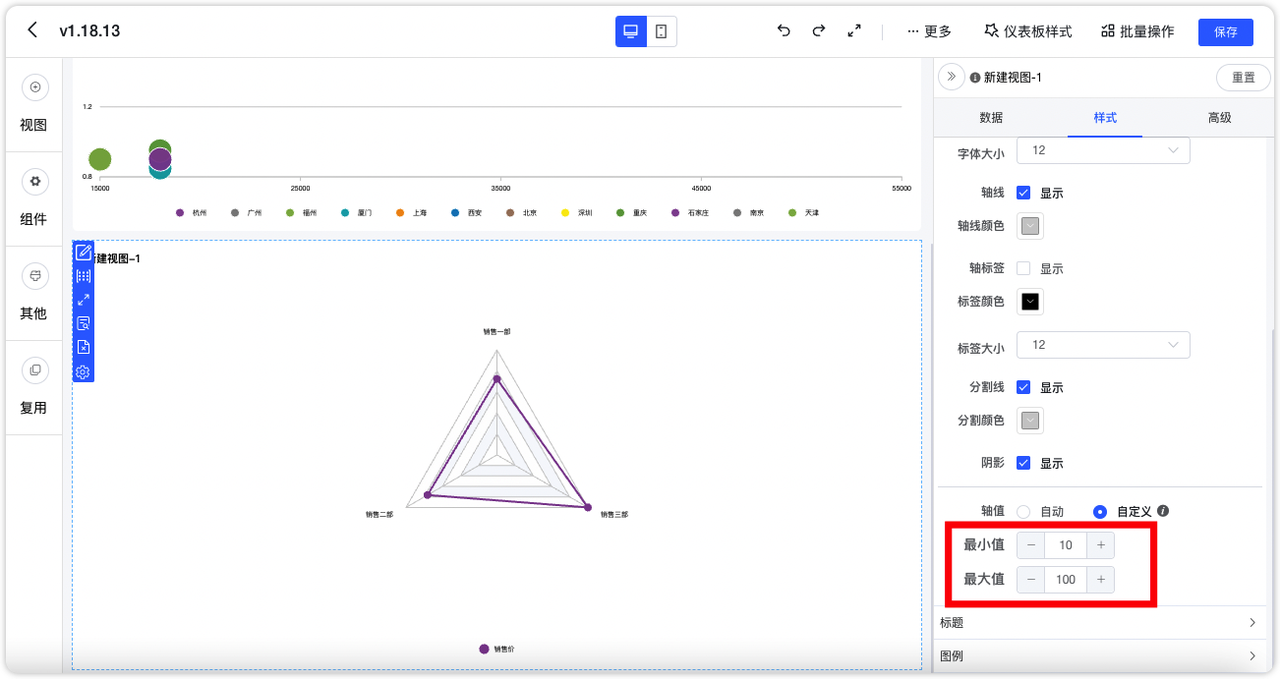Viewport: 1280px width, 679px height.
Task: Switch to mobile layout preview
Action: 662,31
